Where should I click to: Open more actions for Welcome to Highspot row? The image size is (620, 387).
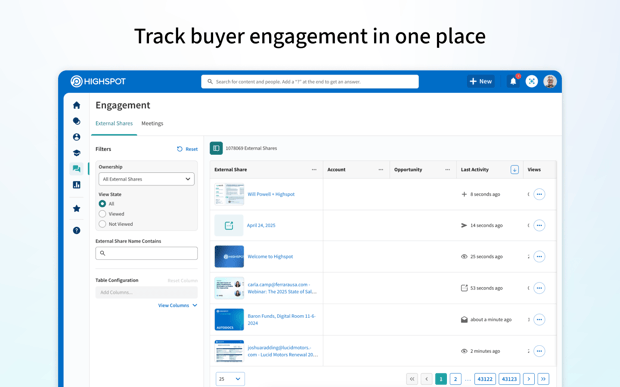539,257
